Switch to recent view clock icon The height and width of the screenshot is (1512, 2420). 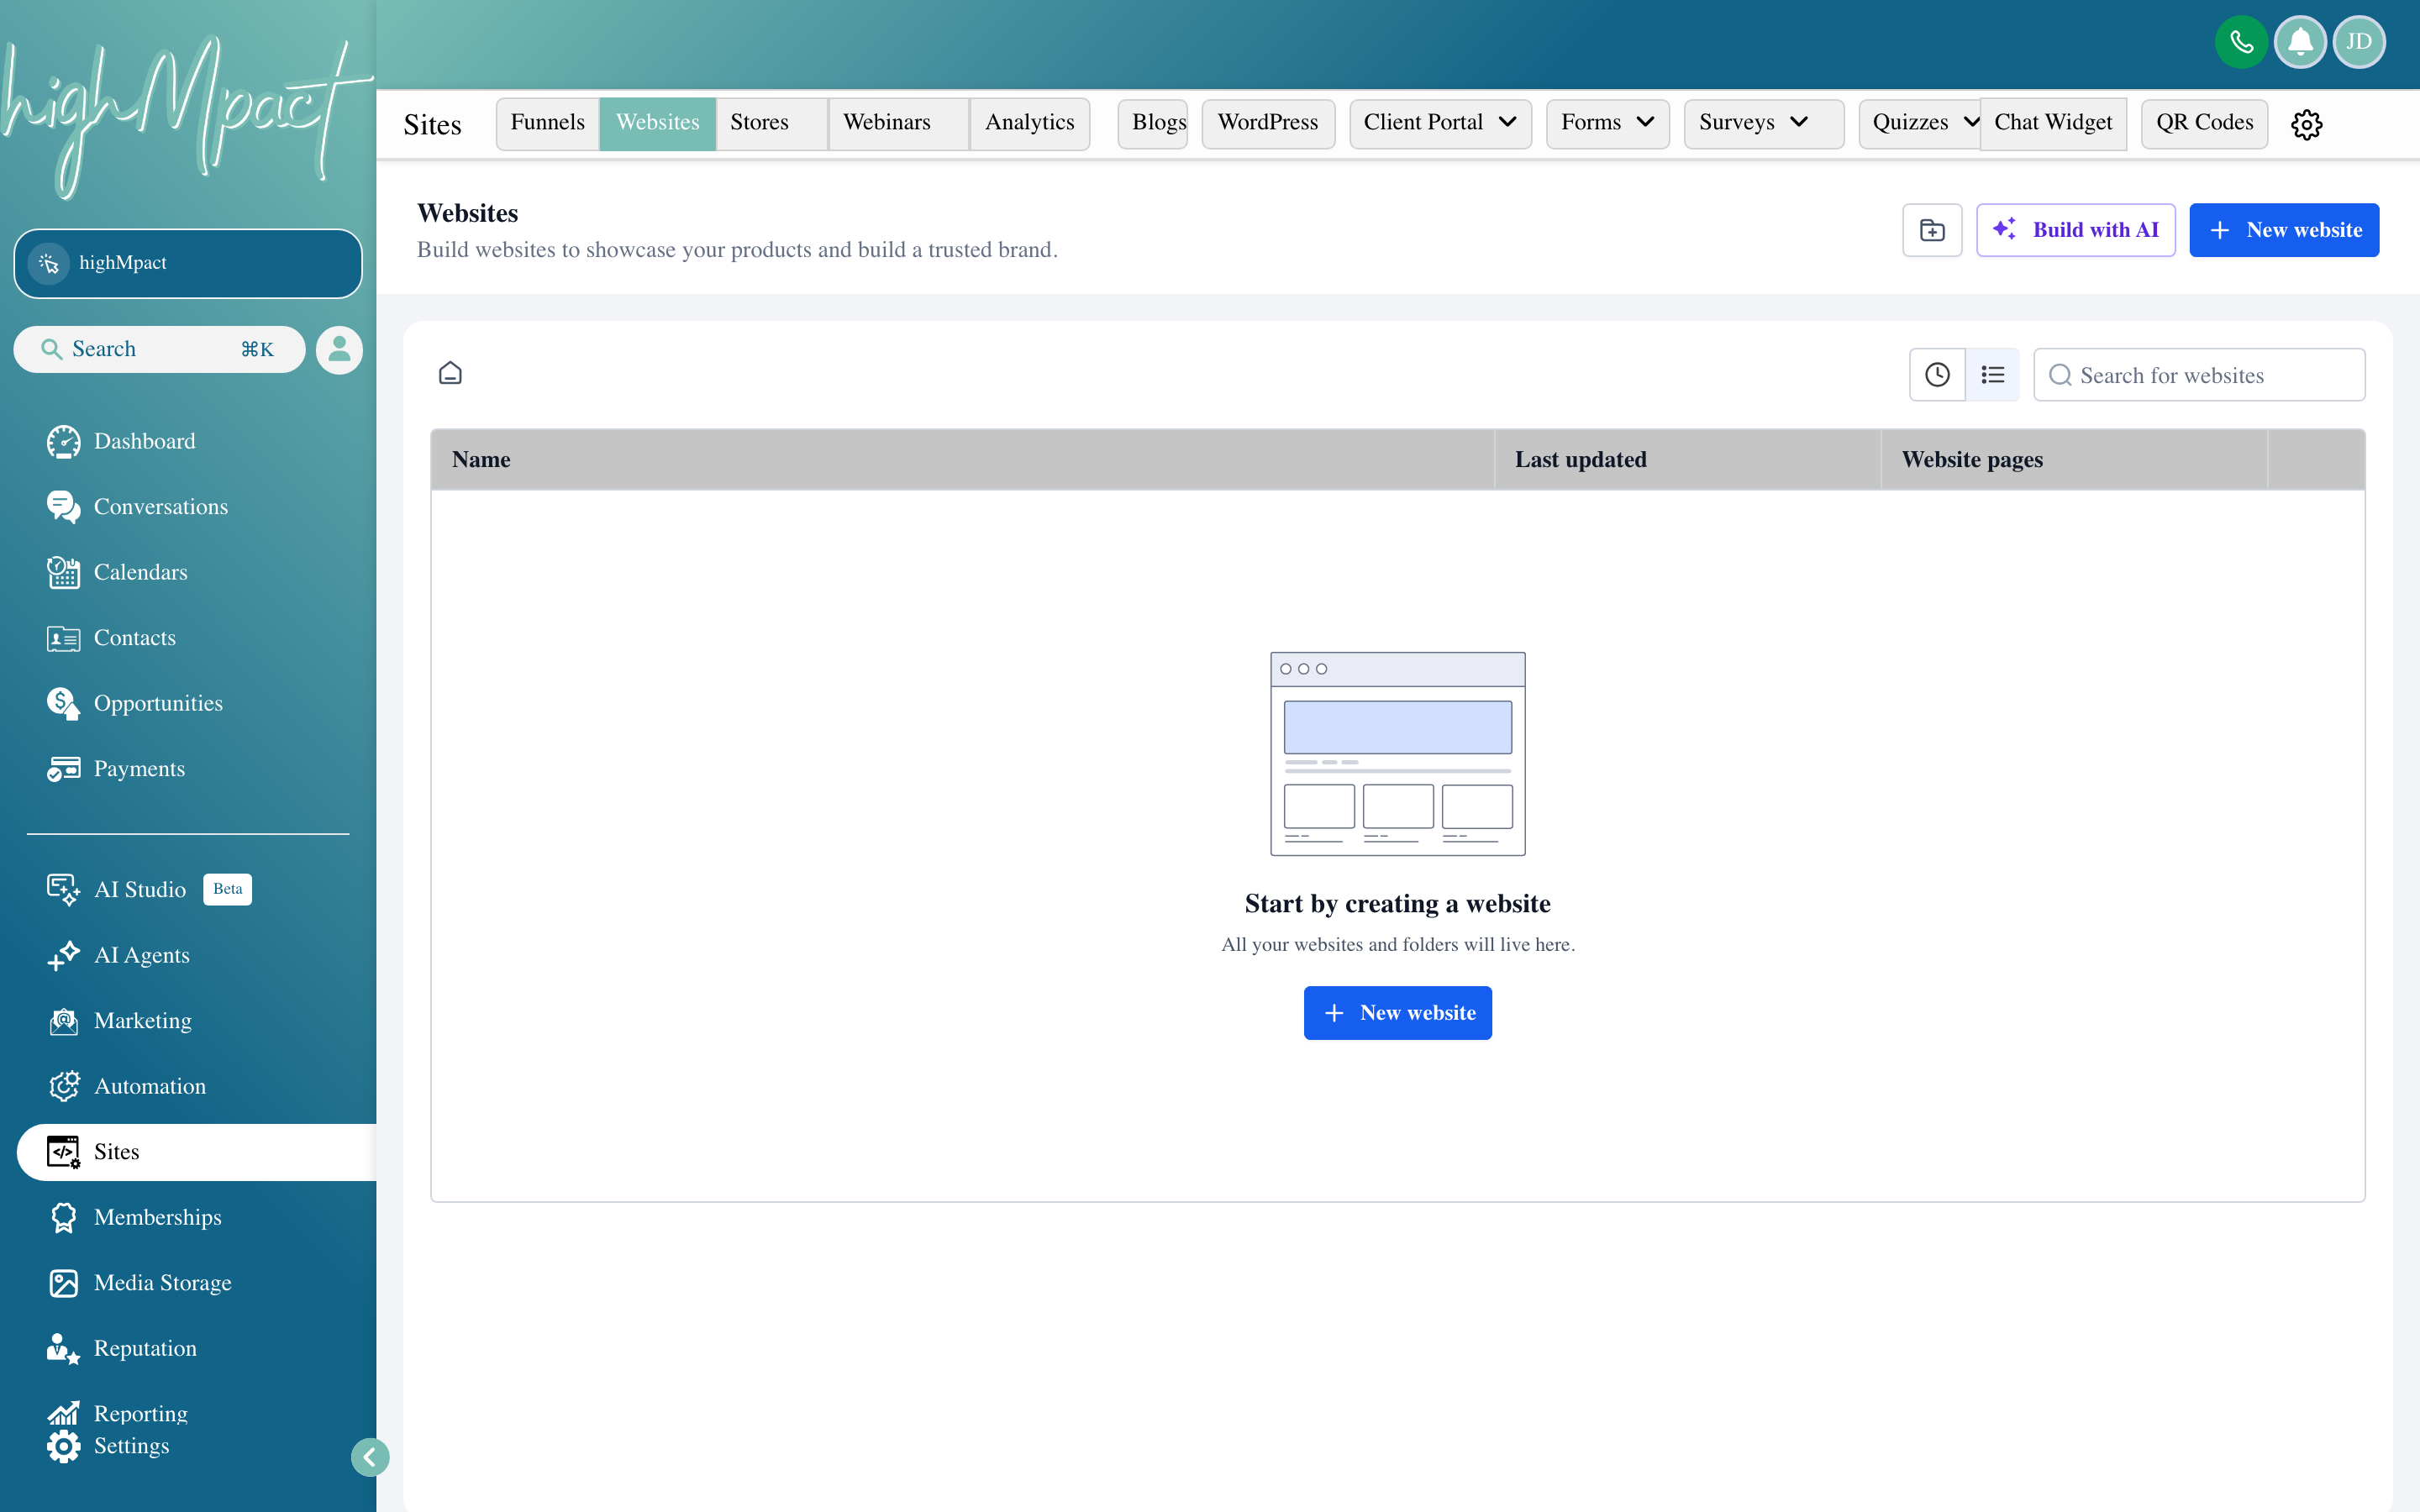pyautogui.click(x=1937, y=375)
